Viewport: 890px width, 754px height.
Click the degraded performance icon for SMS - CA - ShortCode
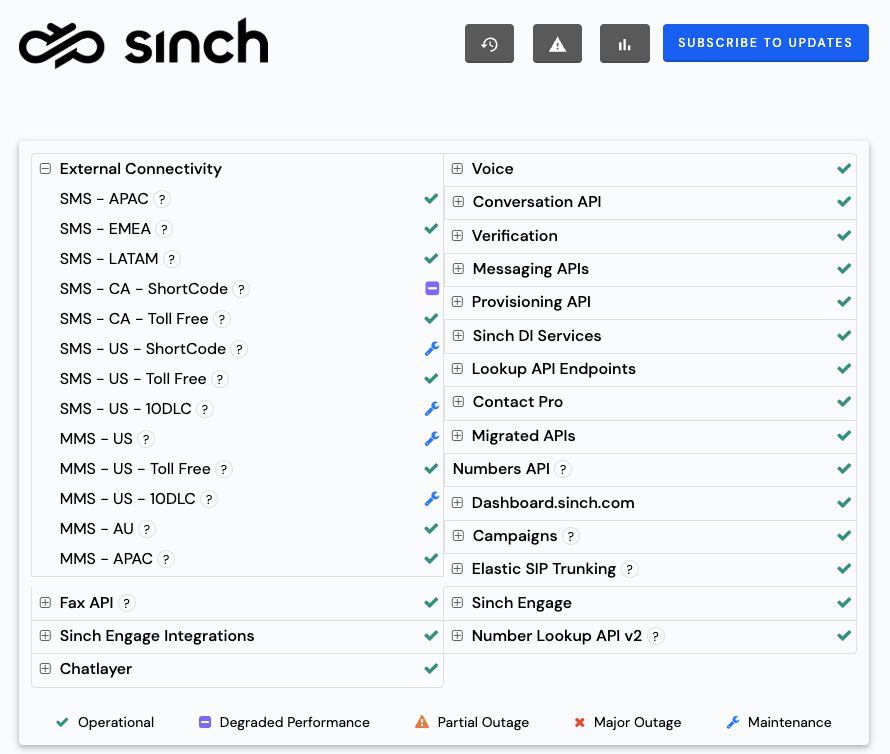[x=432, y=288]
